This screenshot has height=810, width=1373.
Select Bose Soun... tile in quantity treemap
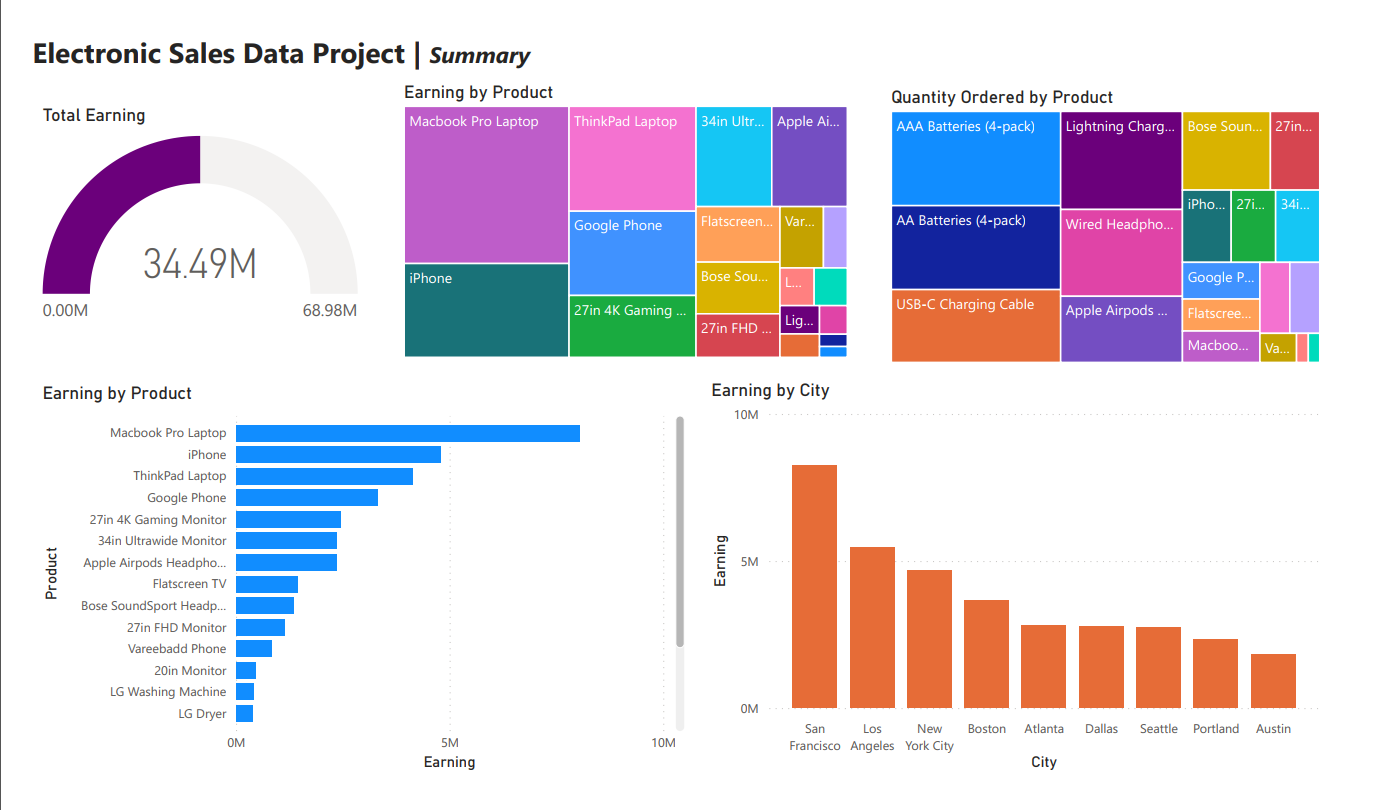1226,150
